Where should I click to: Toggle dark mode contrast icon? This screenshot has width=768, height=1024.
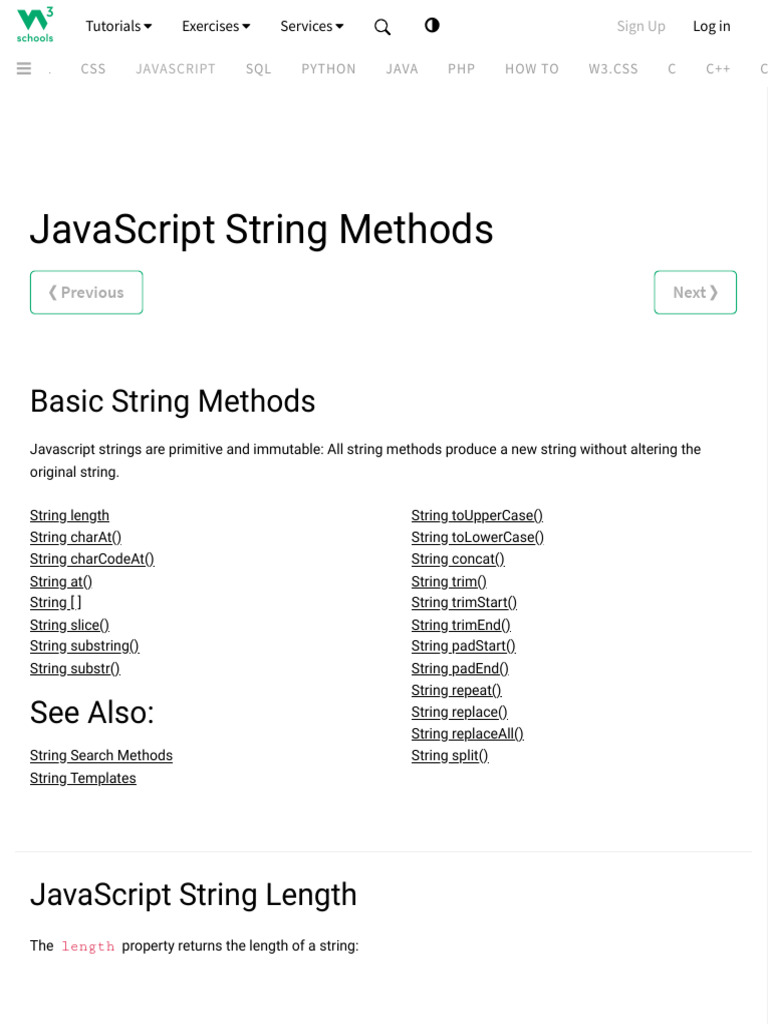[432, 25]
